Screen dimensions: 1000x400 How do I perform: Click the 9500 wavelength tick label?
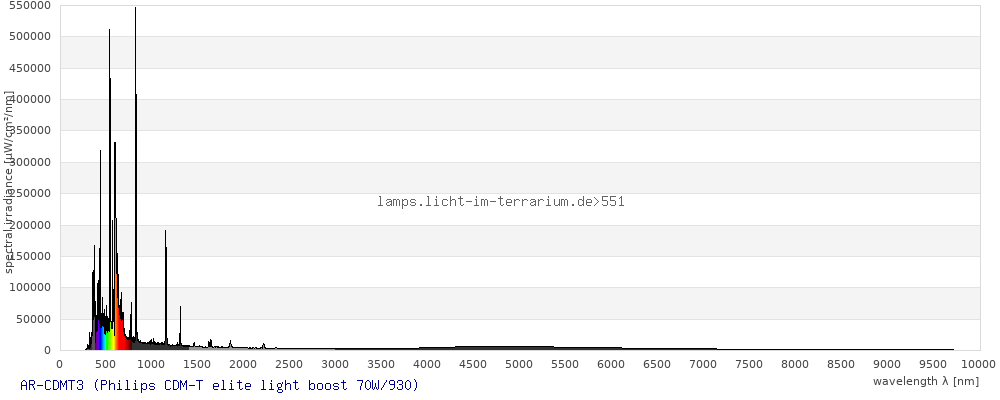(x=933, y=364)
